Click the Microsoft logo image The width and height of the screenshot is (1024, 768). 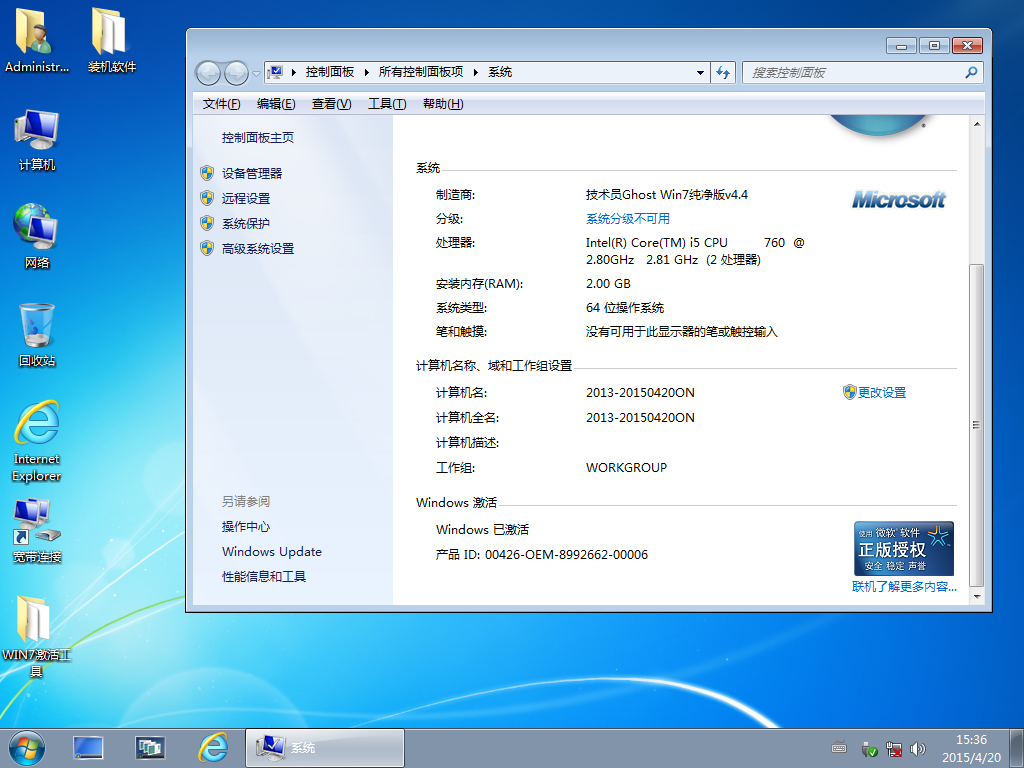899,199
